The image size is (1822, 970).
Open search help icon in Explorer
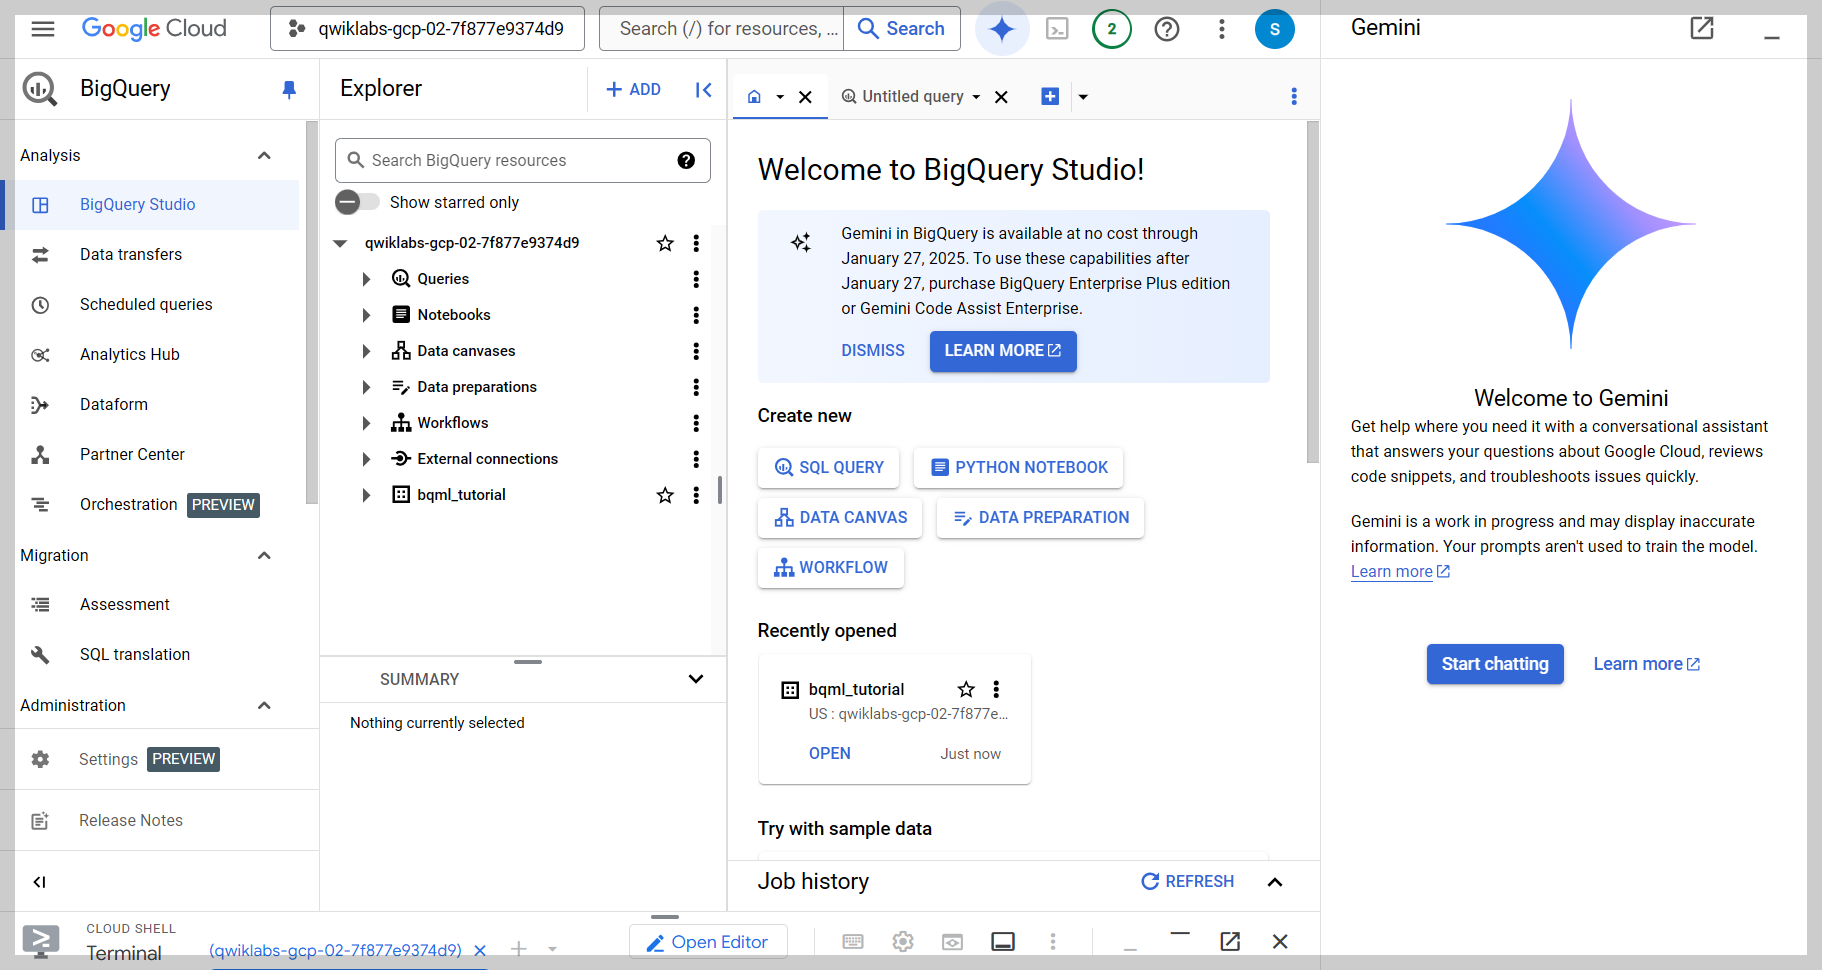[x=686, y=160]
